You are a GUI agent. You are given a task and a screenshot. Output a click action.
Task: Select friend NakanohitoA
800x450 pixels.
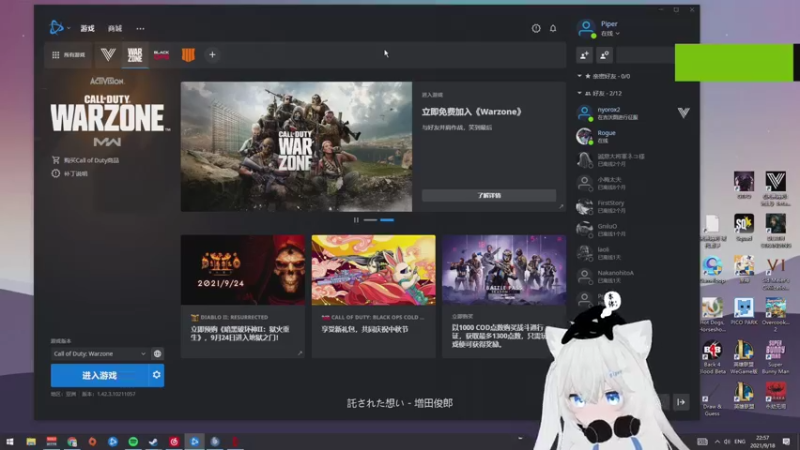click(633, 276)
